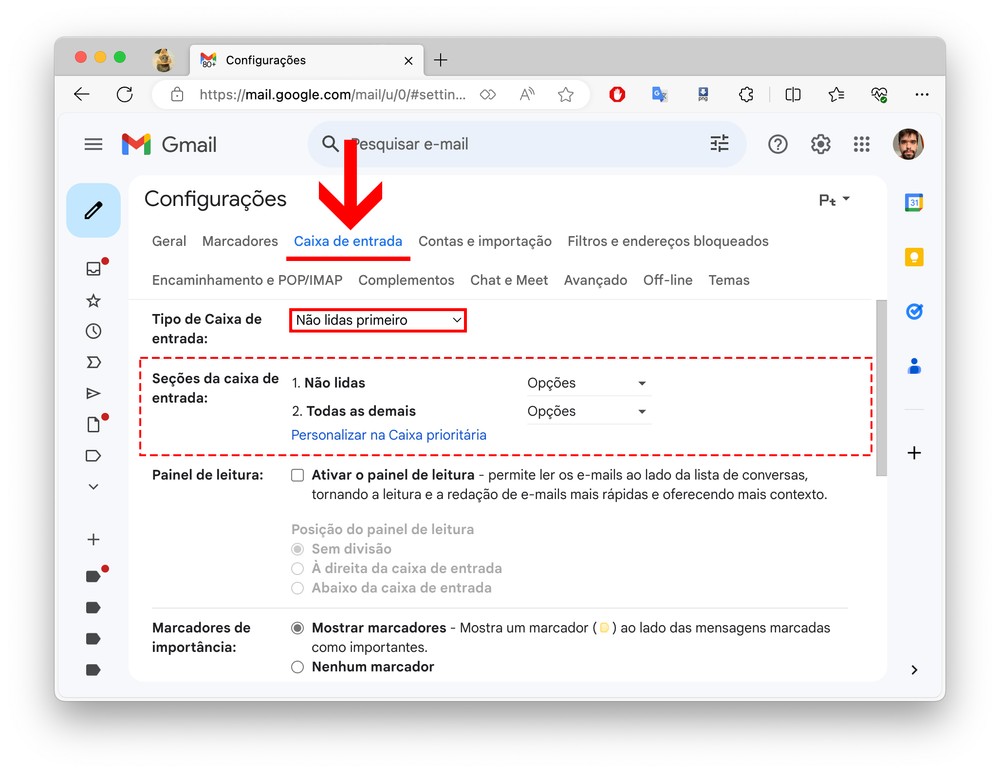Get add-ons plus icon in side panel
1000x773 pixels.
tap(914, 453)
